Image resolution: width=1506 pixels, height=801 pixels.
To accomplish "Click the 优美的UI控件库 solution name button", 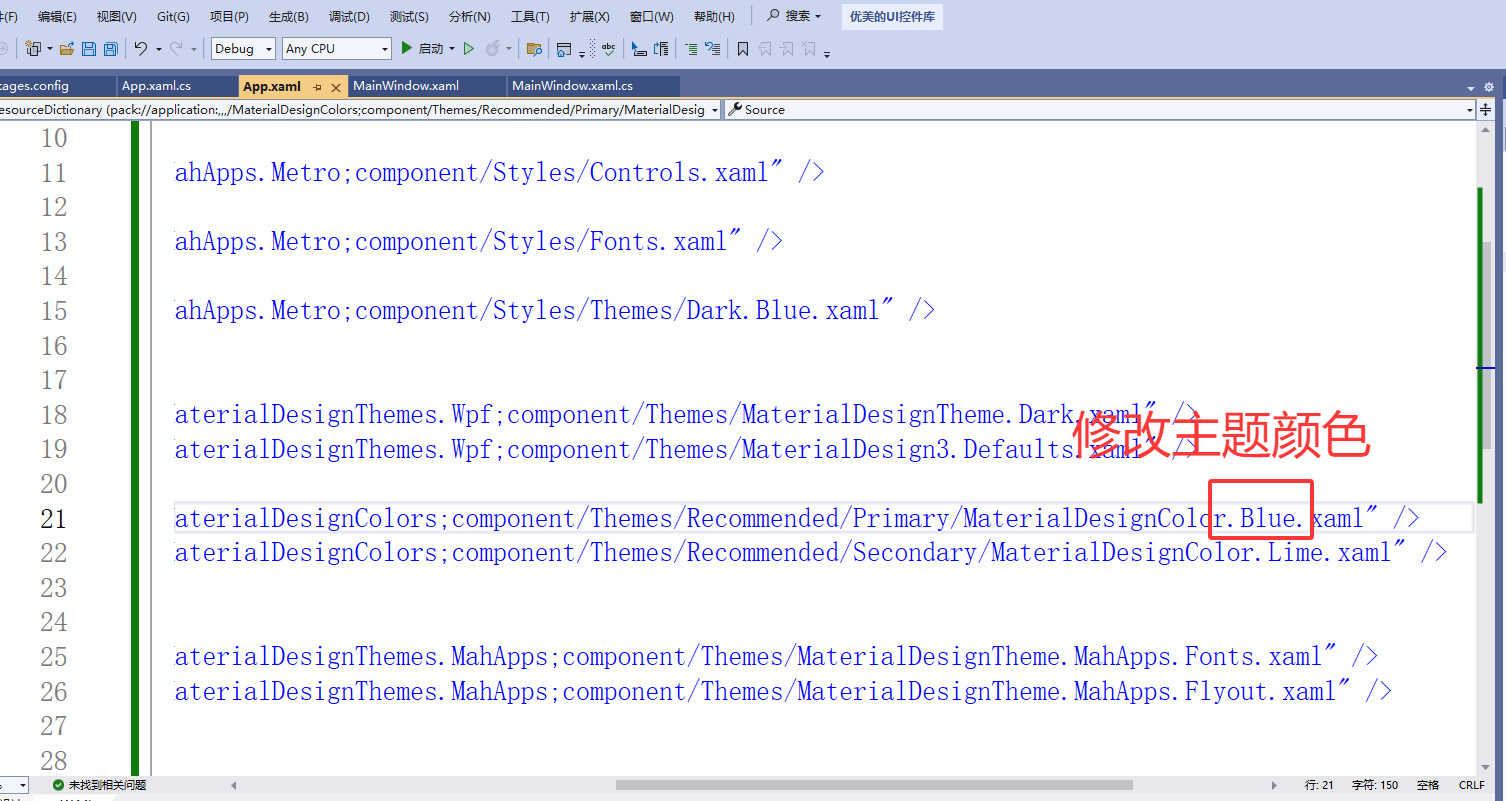I will click(x=892, y=16).
